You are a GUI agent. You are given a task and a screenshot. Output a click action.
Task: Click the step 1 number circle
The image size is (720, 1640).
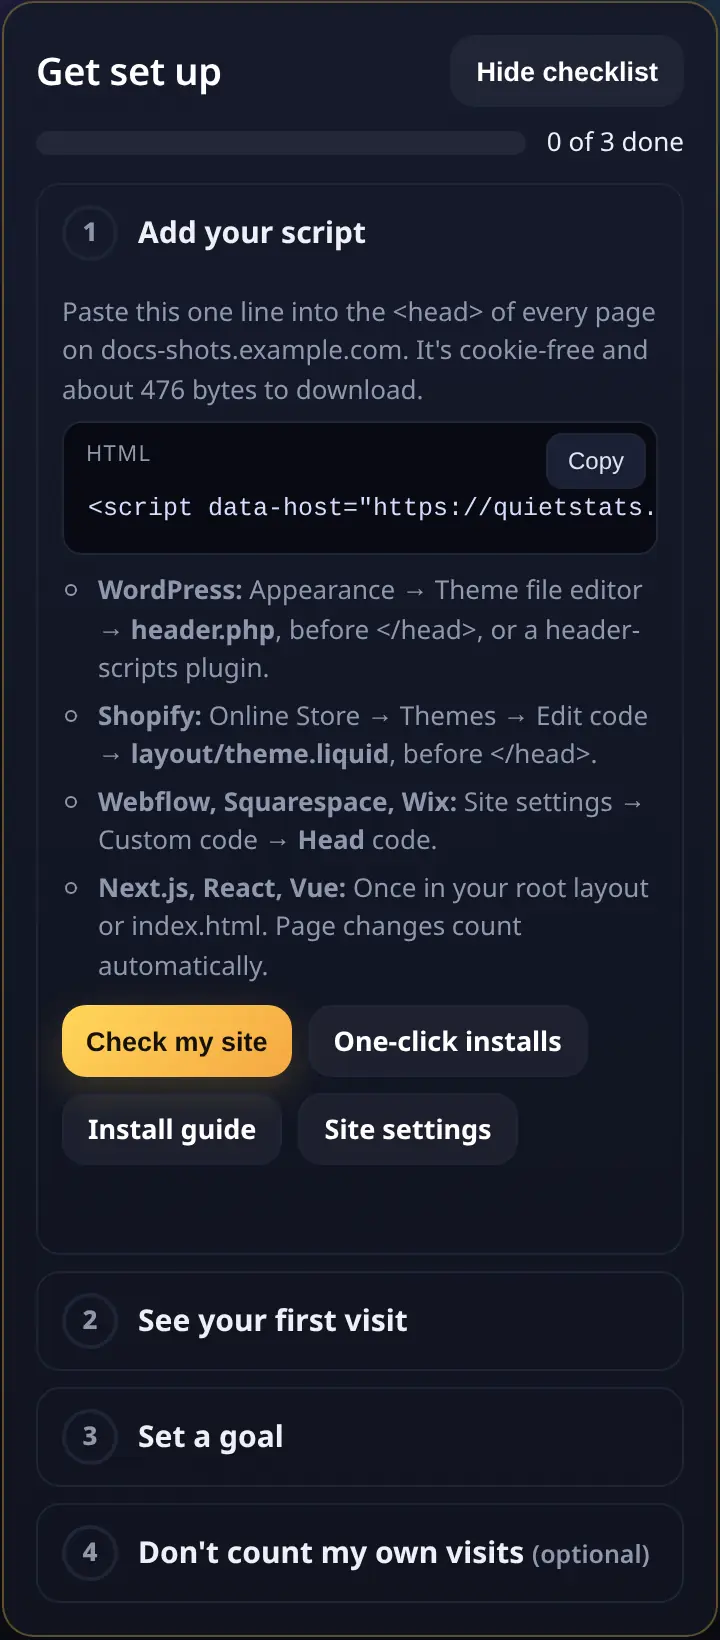[90, 233]
